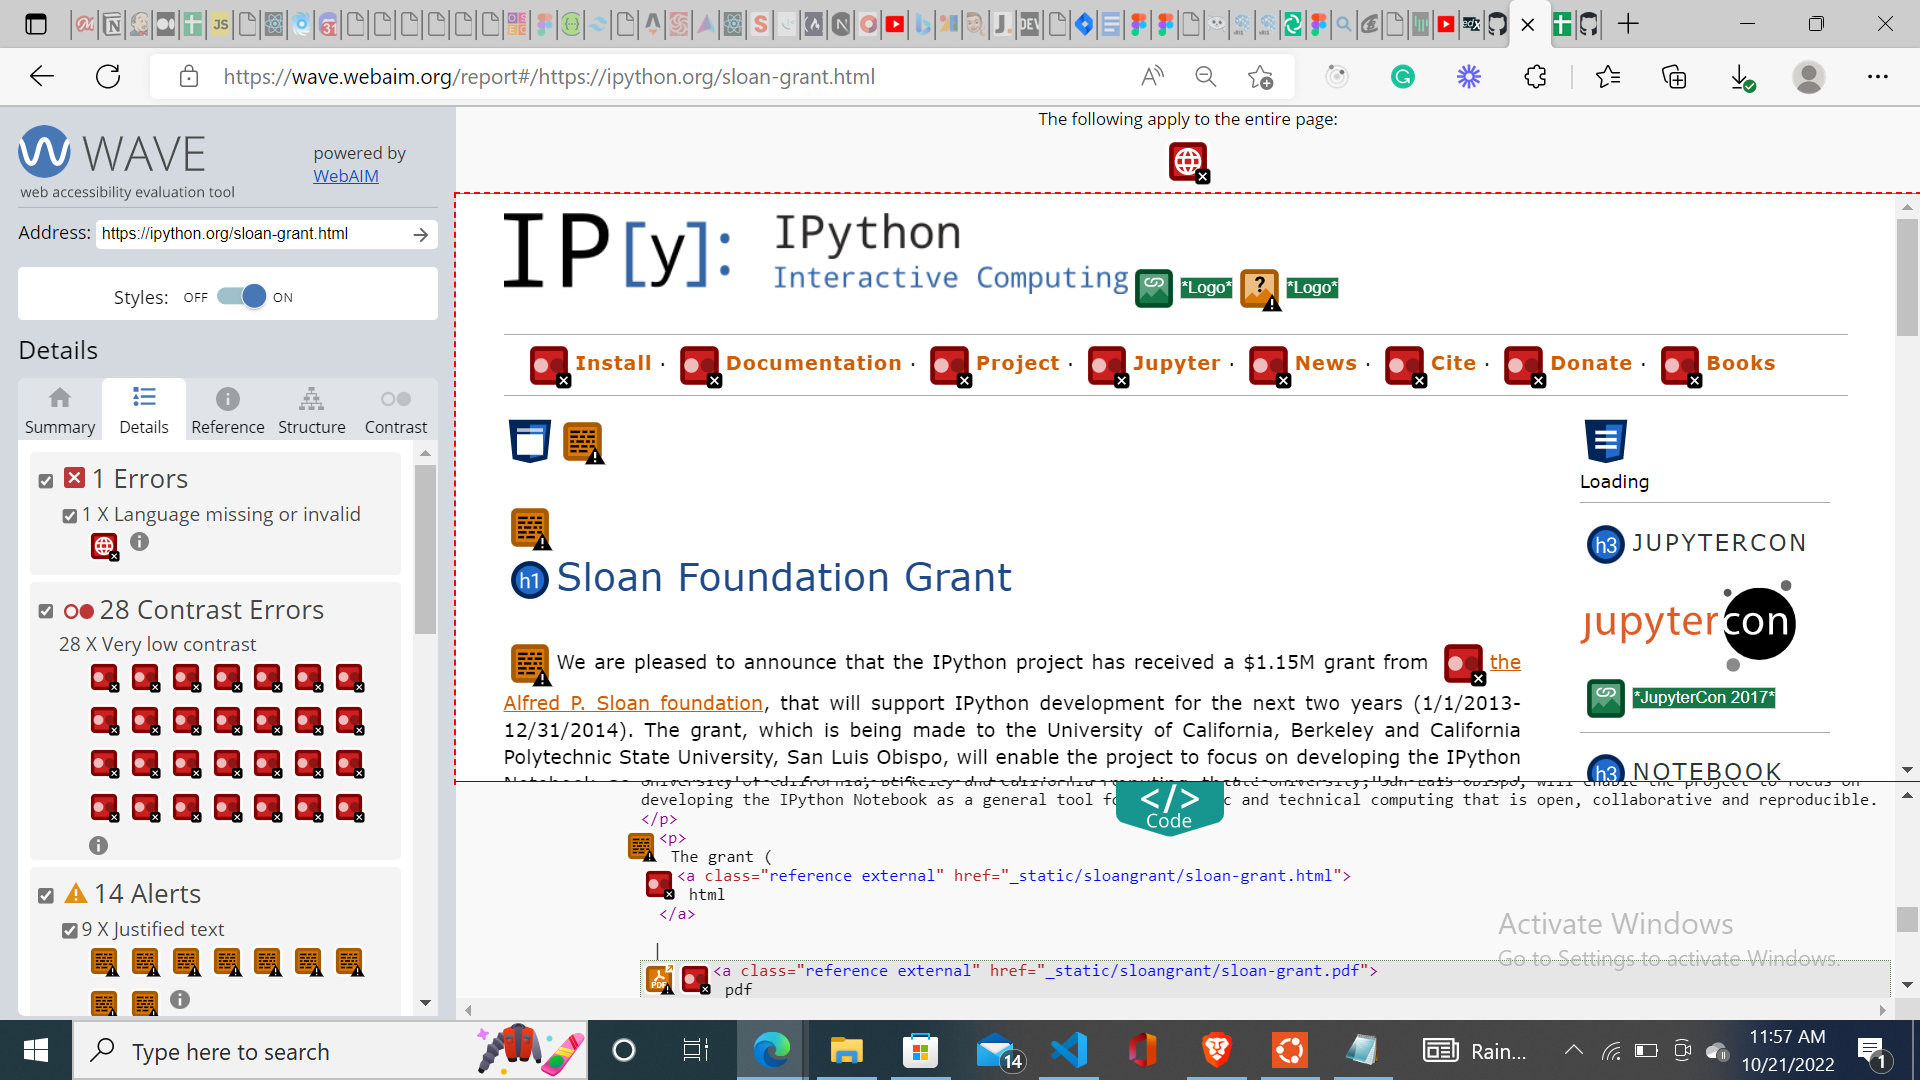Click the h1 icon beside Sloan Foundation Grant
The width and height of the screenshot is (1920, 1080).
click(x=529, y=580)
